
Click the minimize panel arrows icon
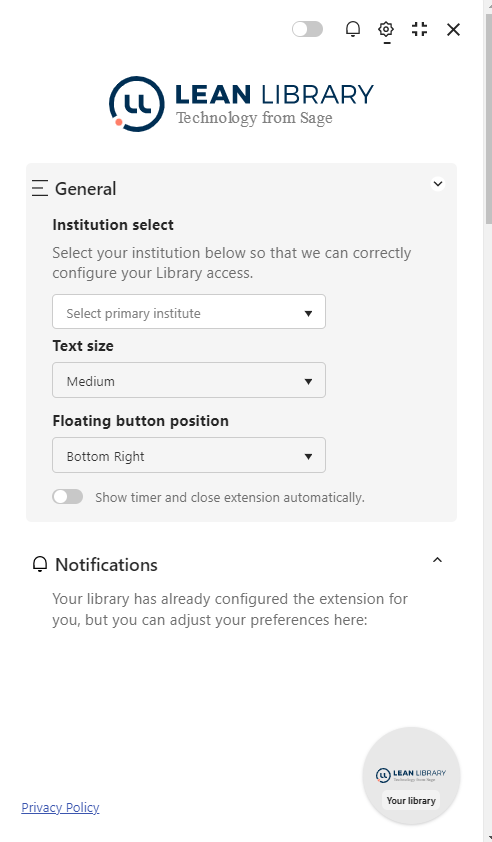(419, 29)
